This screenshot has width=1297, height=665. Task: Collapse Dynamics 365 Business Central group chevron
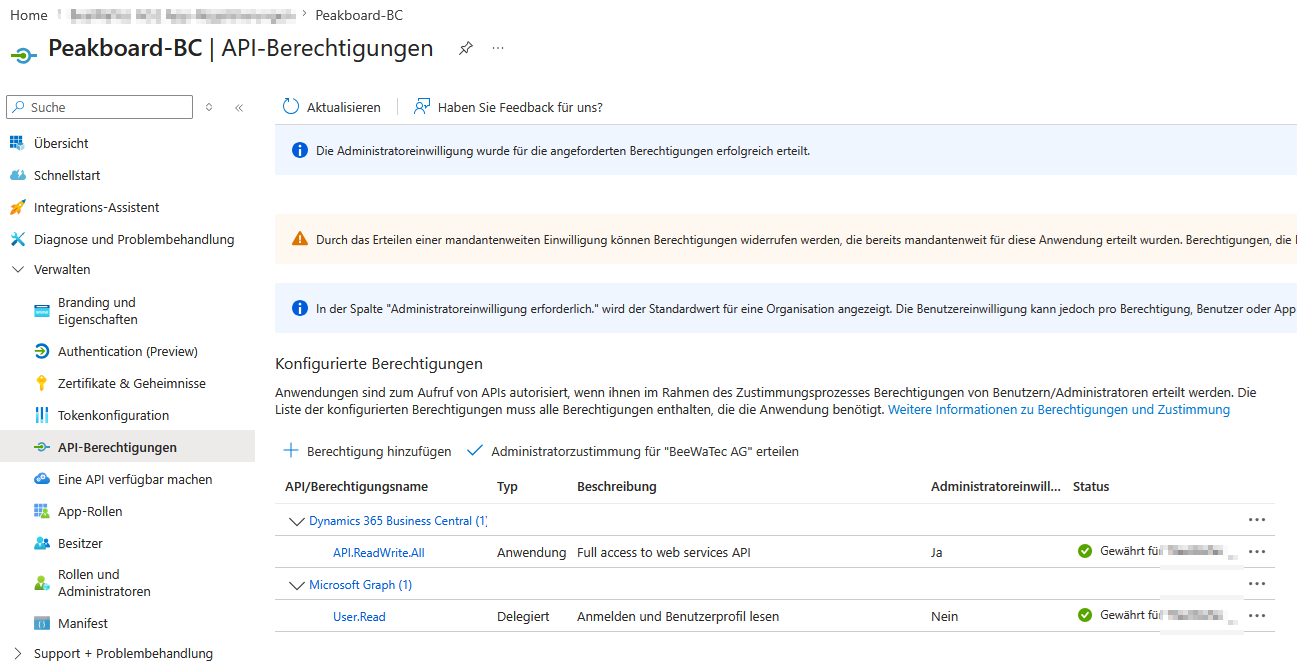(x=296, y=521)
